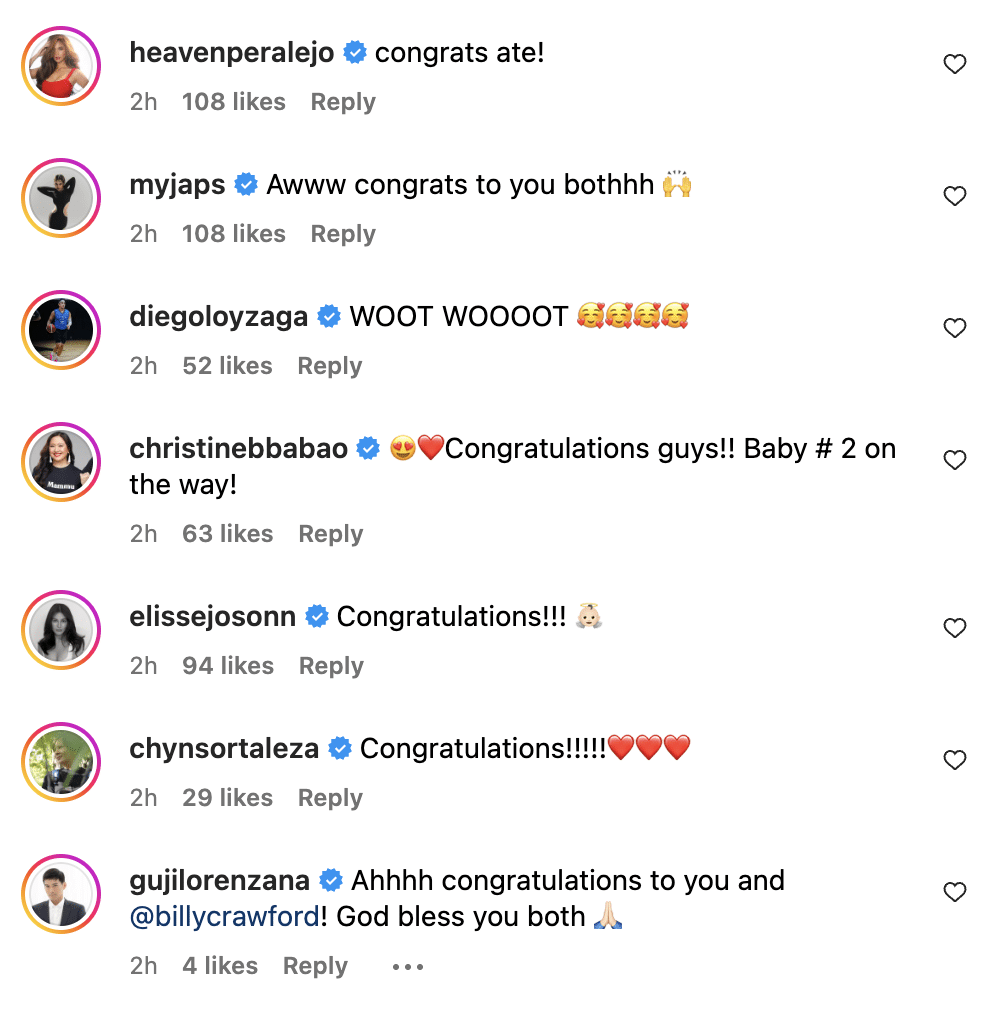The image size is (986, 1012).
Task: View the 108 likes on myjaps comment
Action: (233, 234)
